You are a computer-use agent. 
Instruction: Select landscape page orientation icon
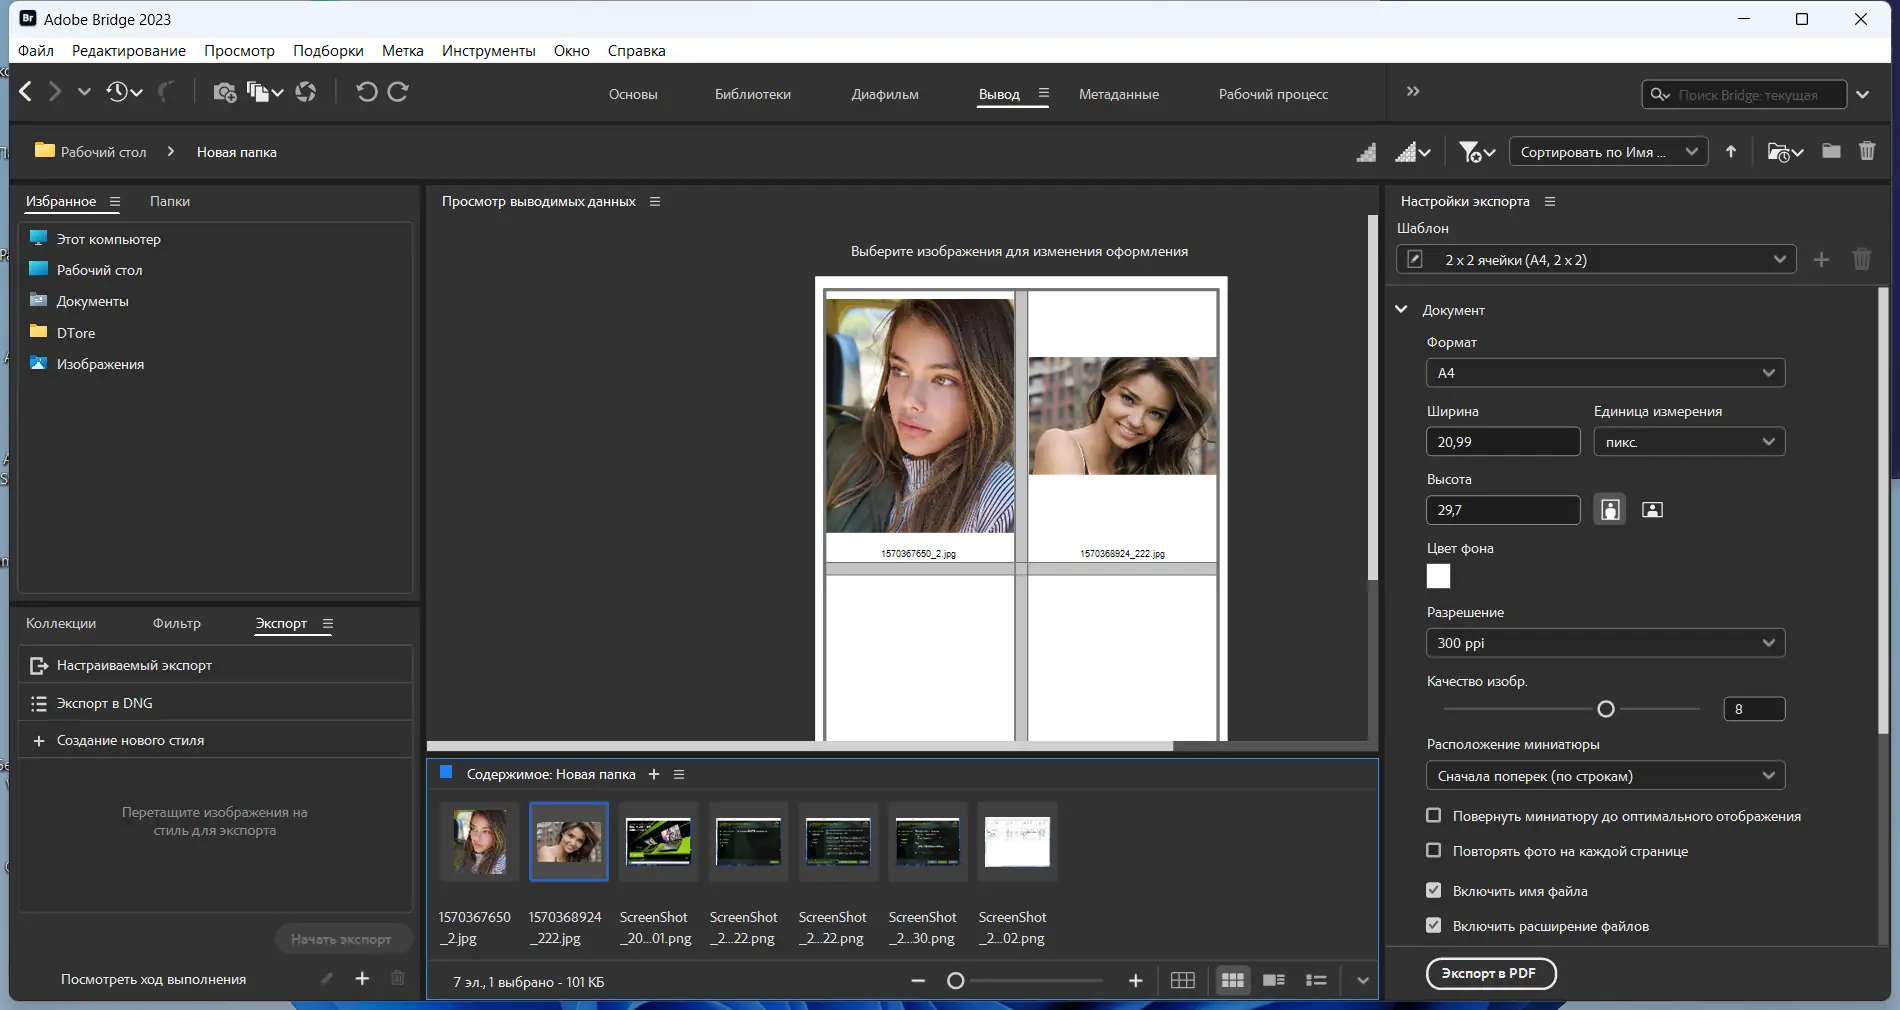point(1652,510)
